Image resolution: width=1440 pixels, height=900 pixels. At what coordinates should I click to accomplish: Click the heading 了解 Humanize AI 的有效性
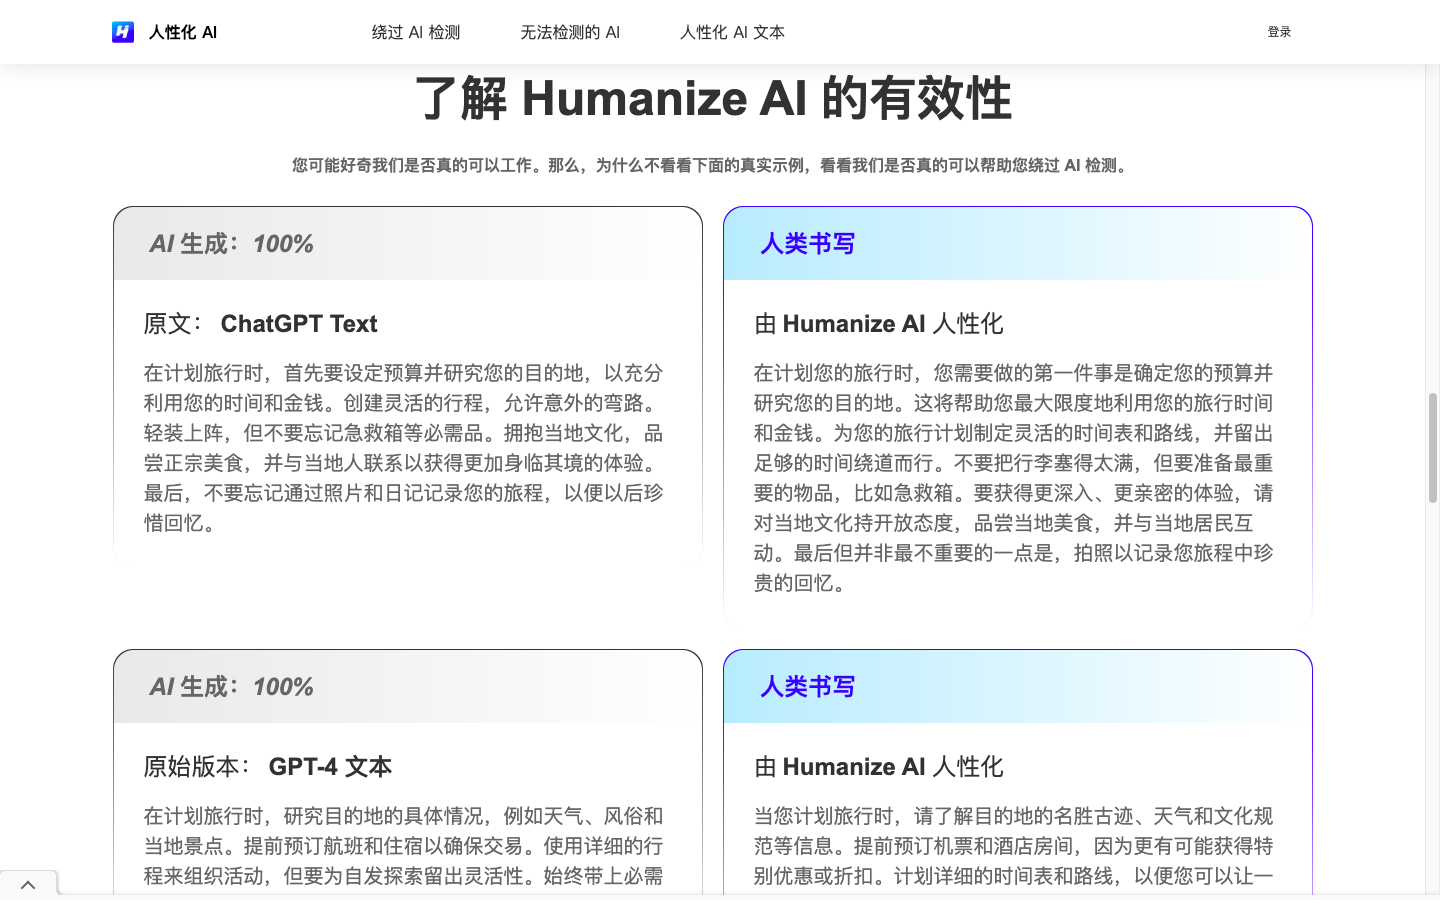click(716, 99)
